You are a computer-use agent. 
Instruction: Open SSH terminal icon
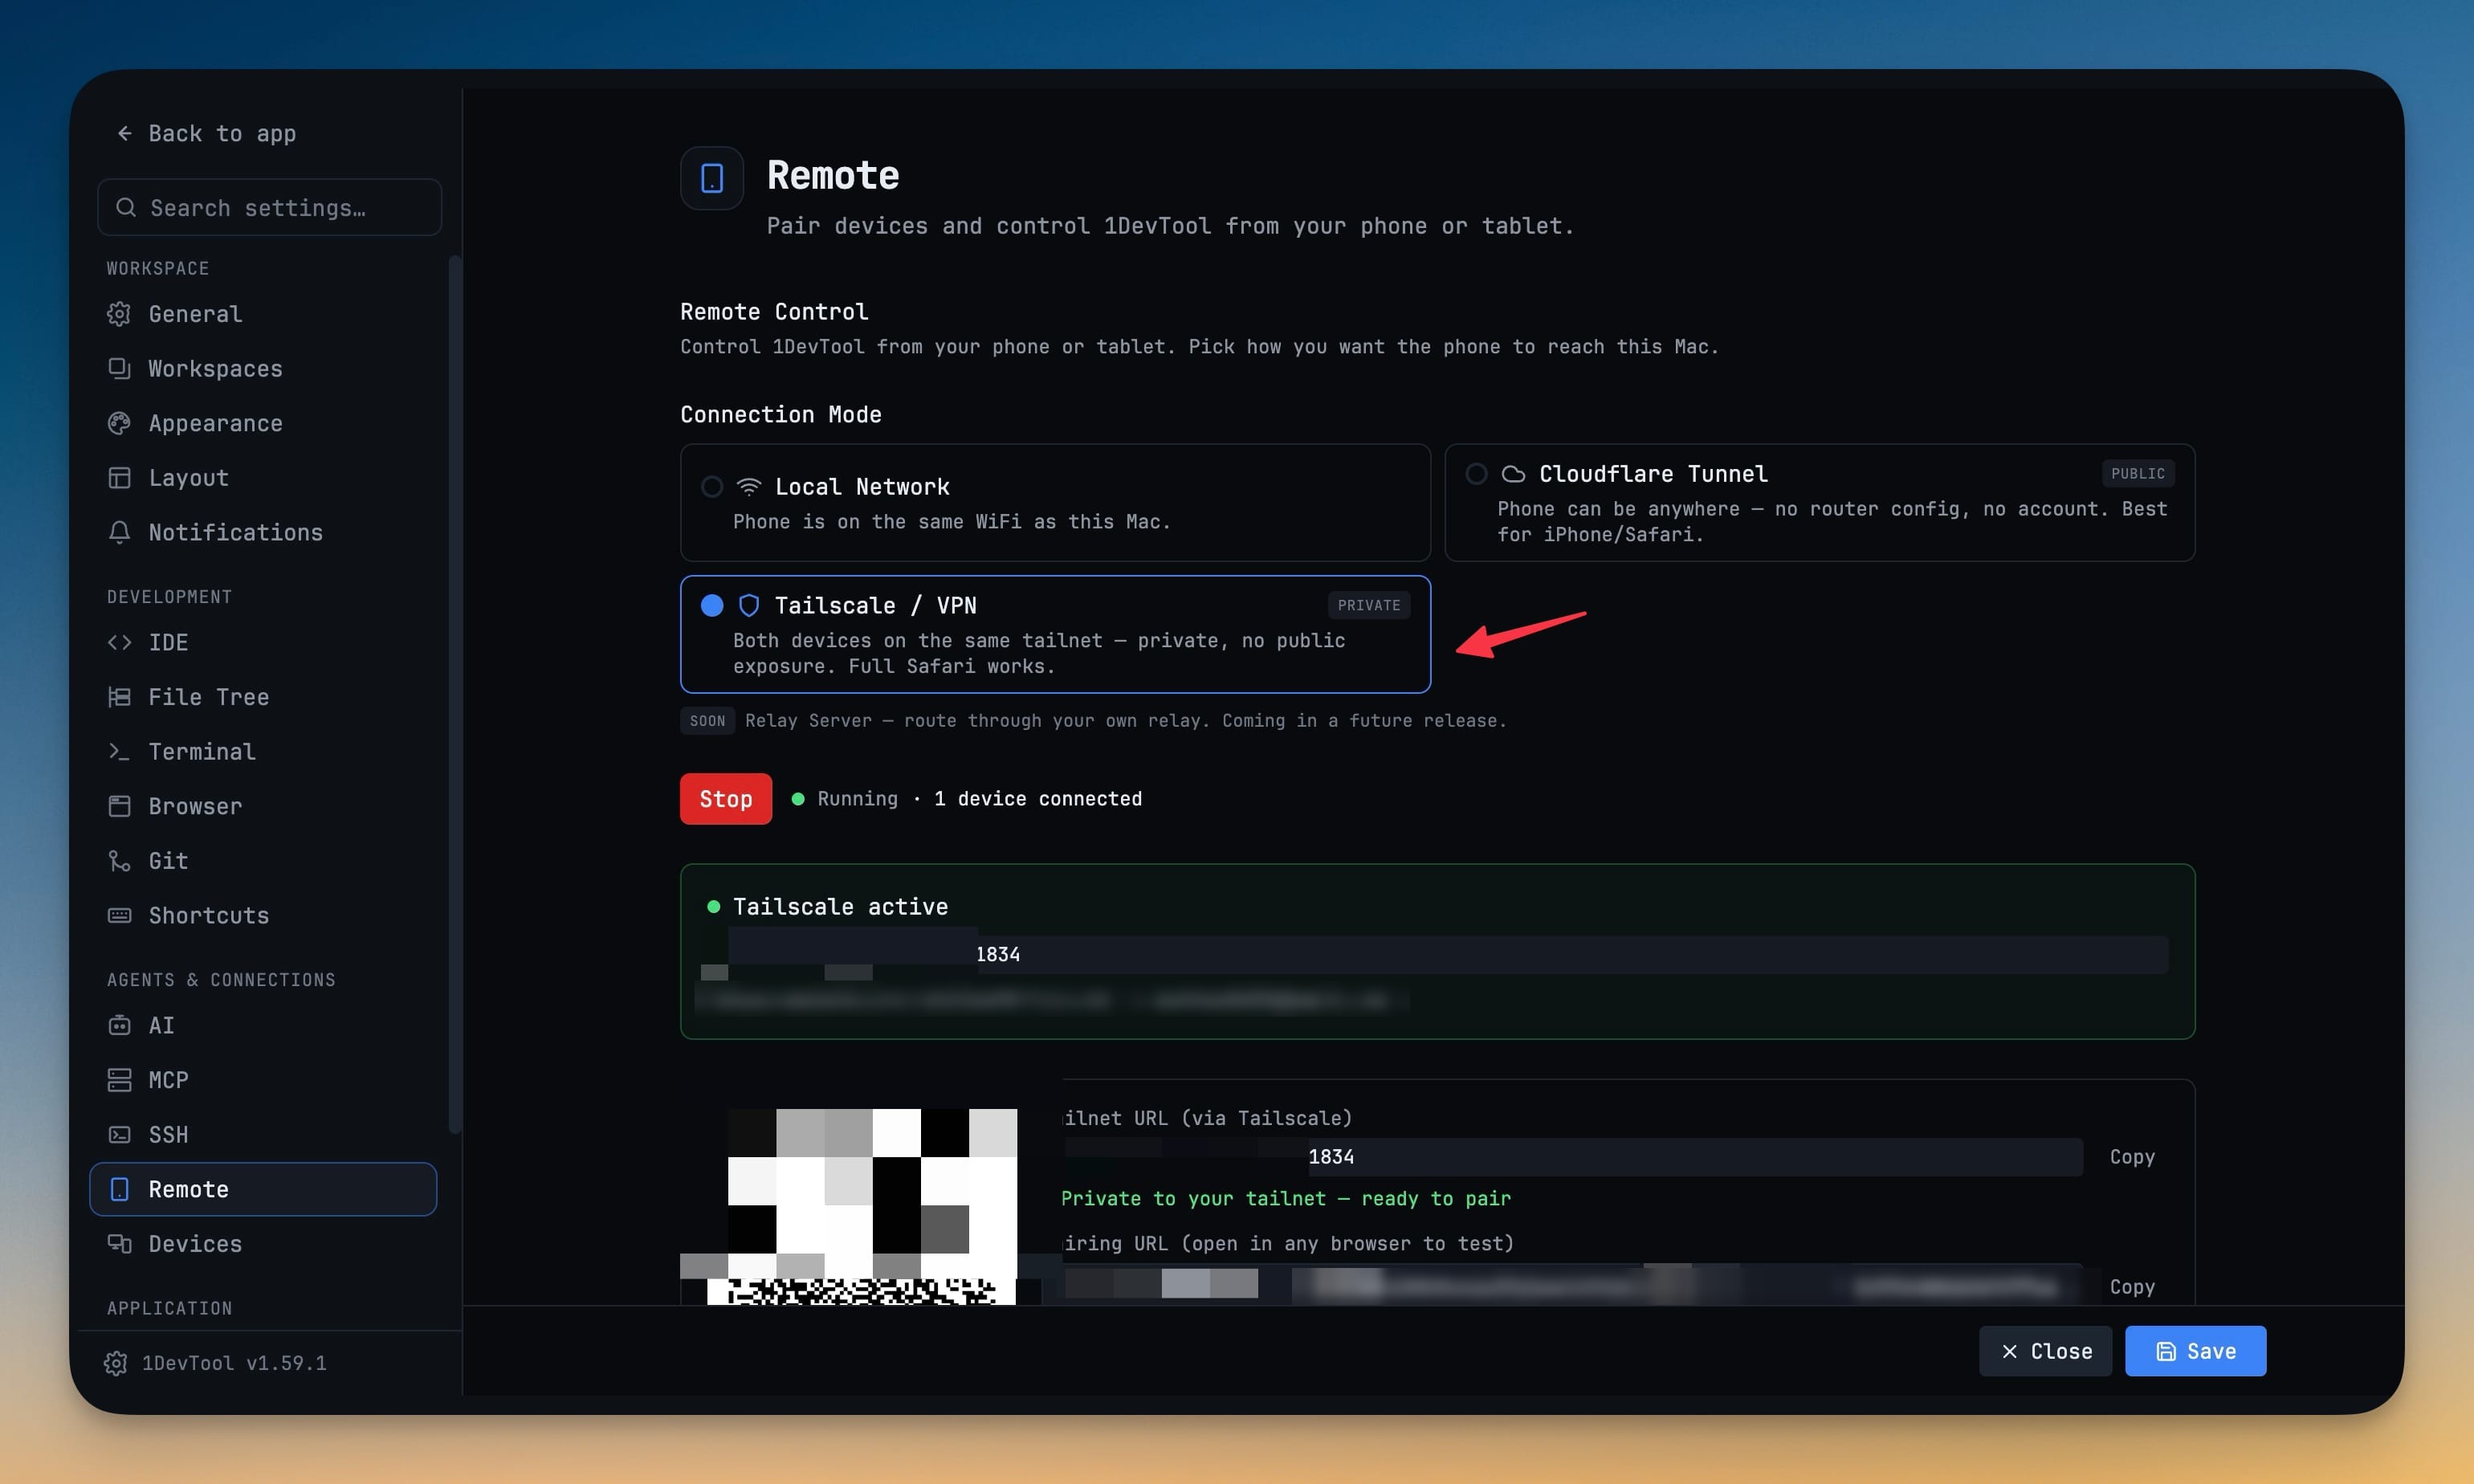tap(119, 1134)
